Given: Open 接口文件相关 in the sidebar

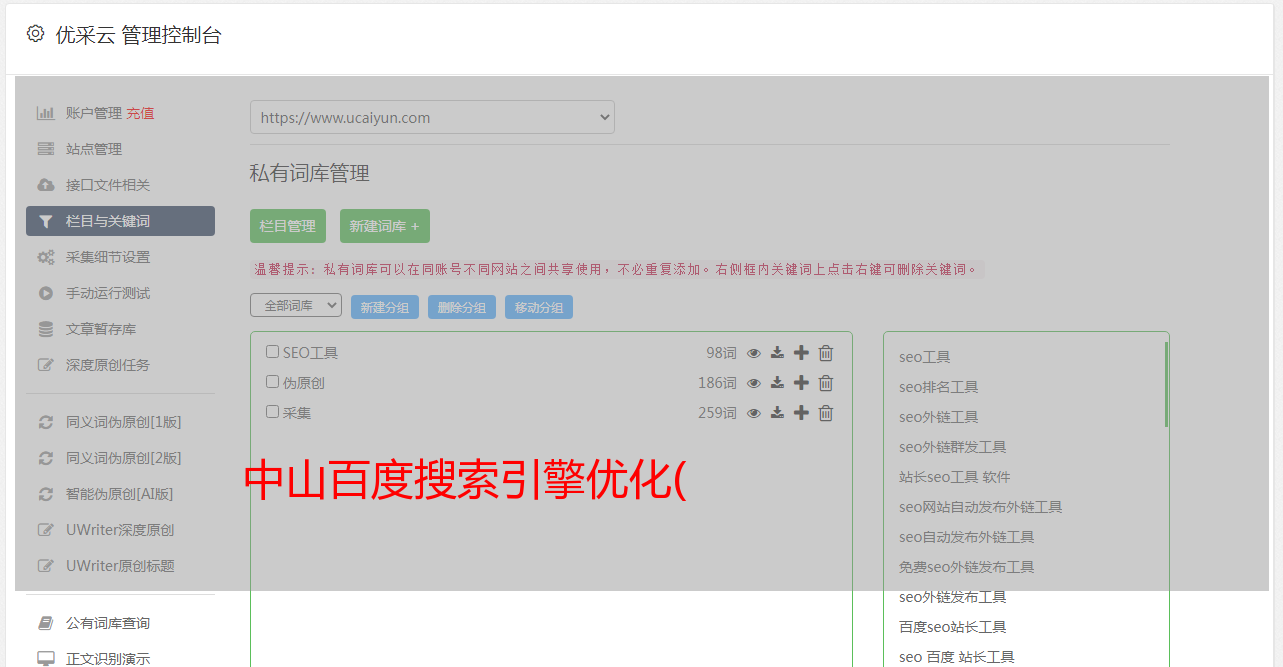Looking at the screenshot, I should [108, 185].
